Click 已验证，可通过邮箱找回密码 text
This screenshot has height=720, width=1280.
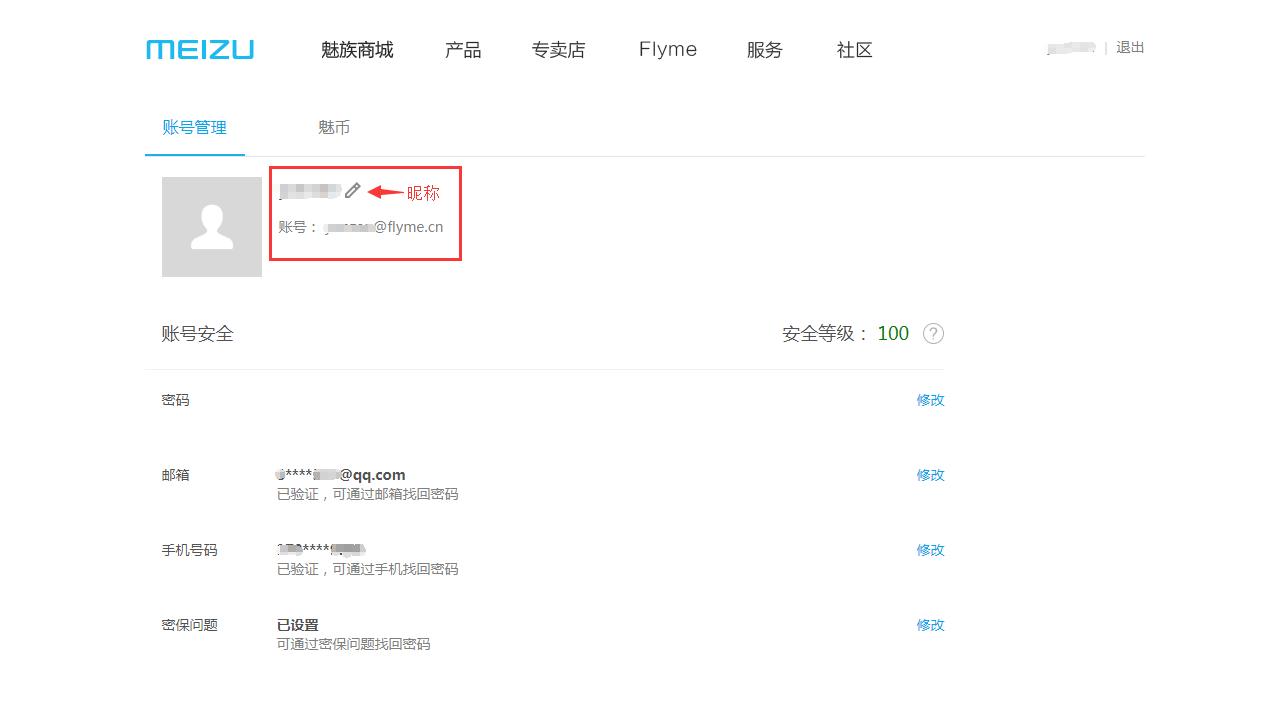tap(368, 494)
